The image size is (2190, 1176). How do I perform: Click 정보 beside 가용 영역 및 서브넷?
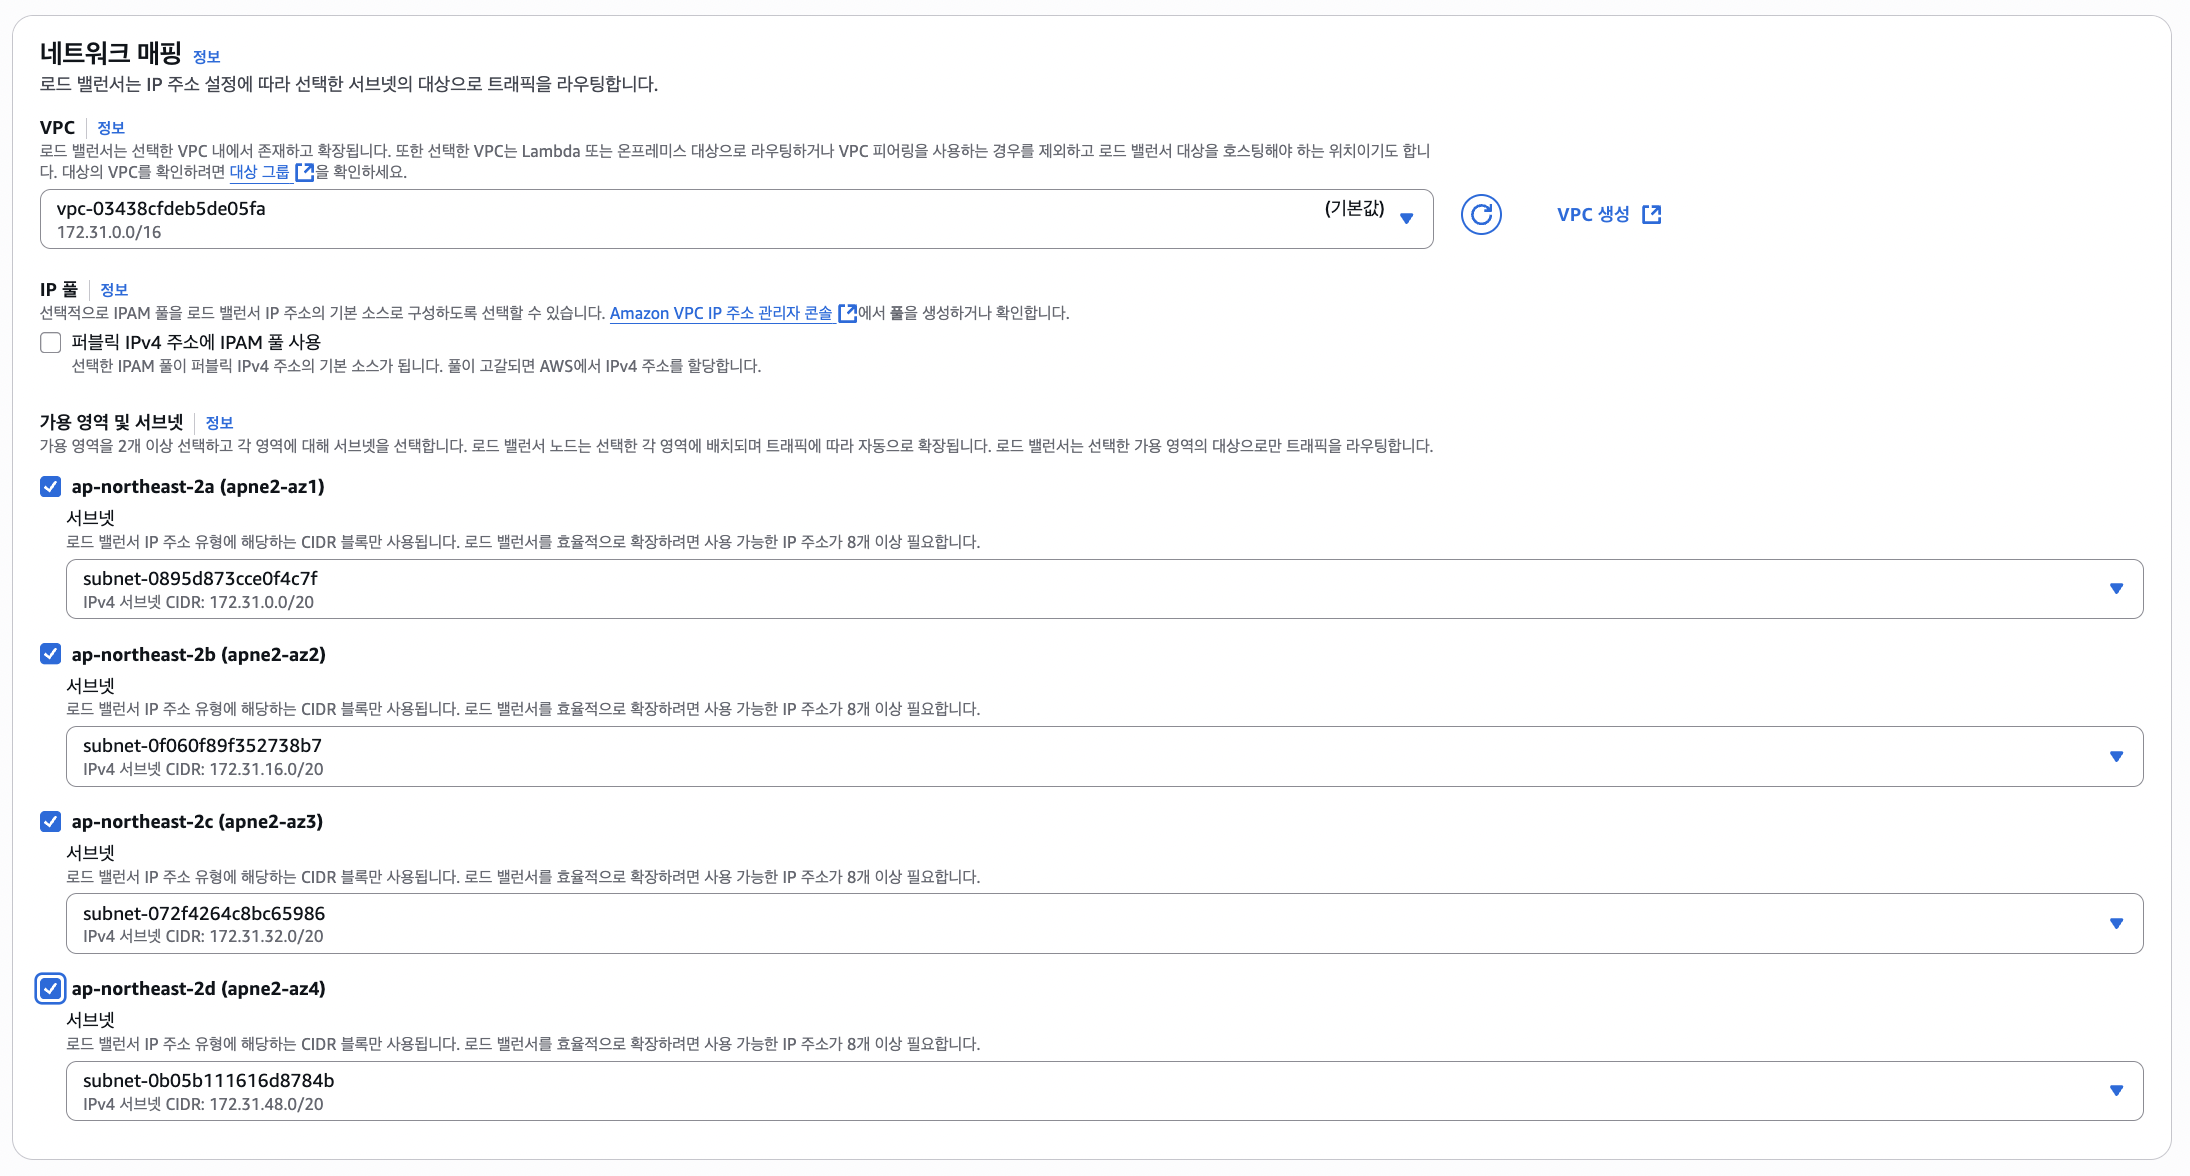click(x=219, y=423)
